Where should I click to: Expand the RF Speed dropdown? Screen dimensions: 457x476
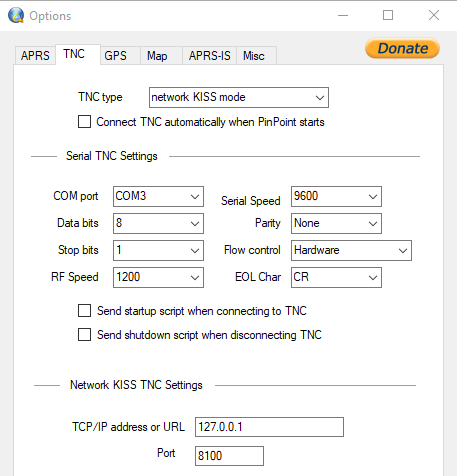[158, 277]
